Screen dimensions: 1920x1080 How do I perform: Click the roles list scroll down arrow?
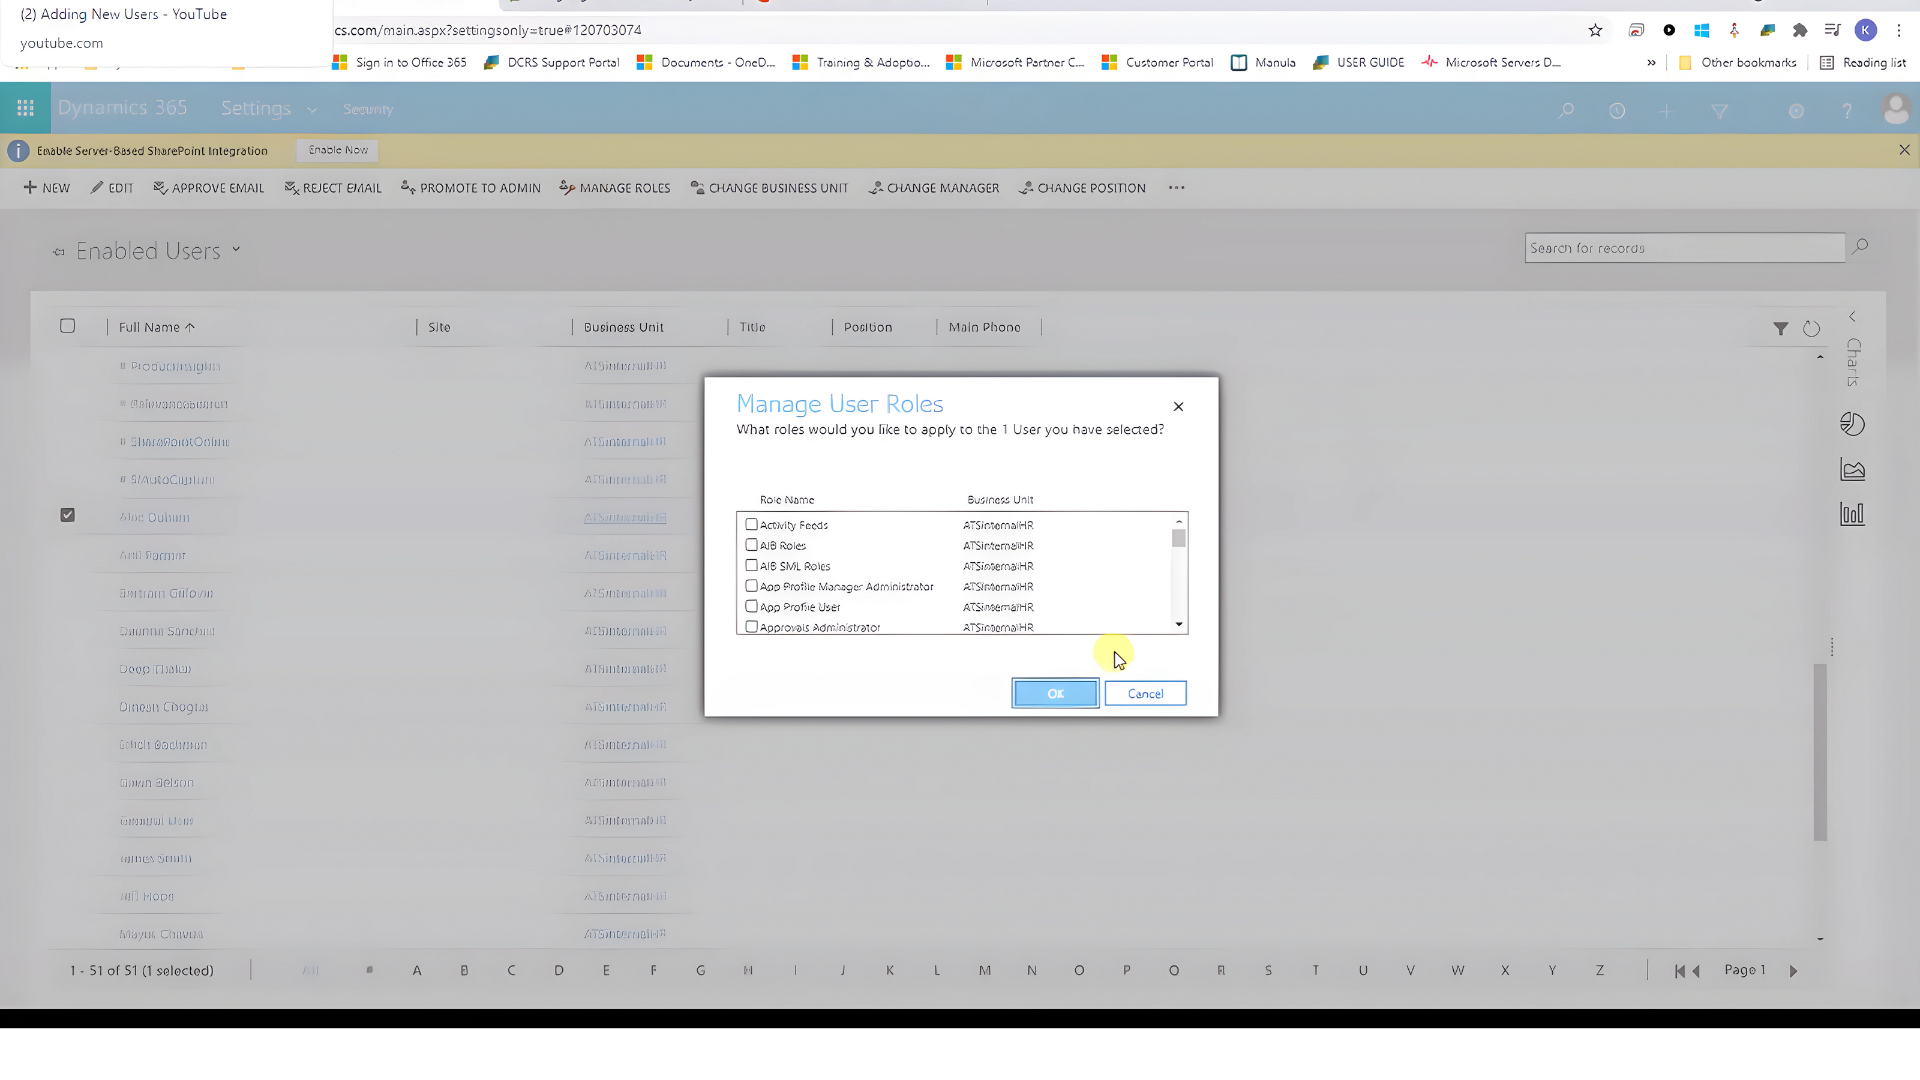tap(1179, 625)
